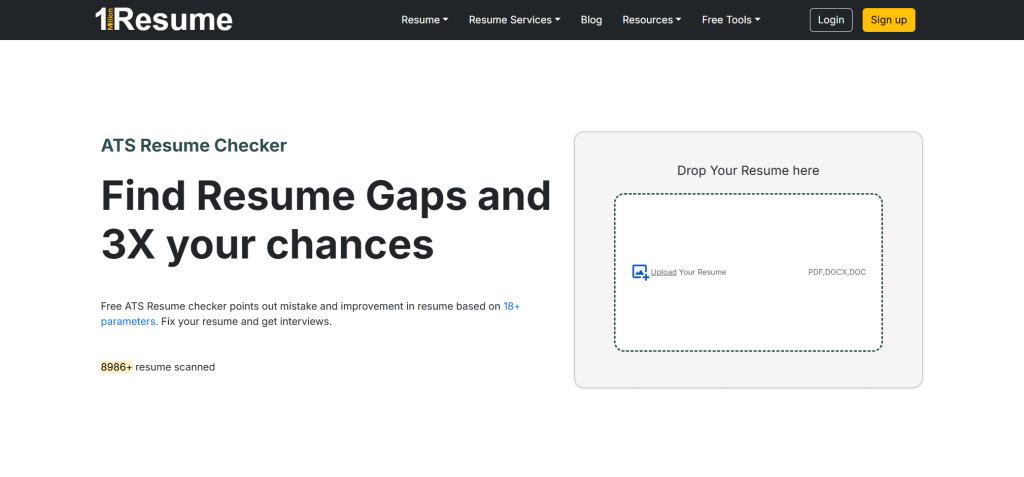Click the Find Resume Gaps headline
The image size is (1024, 477).
click(x=326, y=220)
